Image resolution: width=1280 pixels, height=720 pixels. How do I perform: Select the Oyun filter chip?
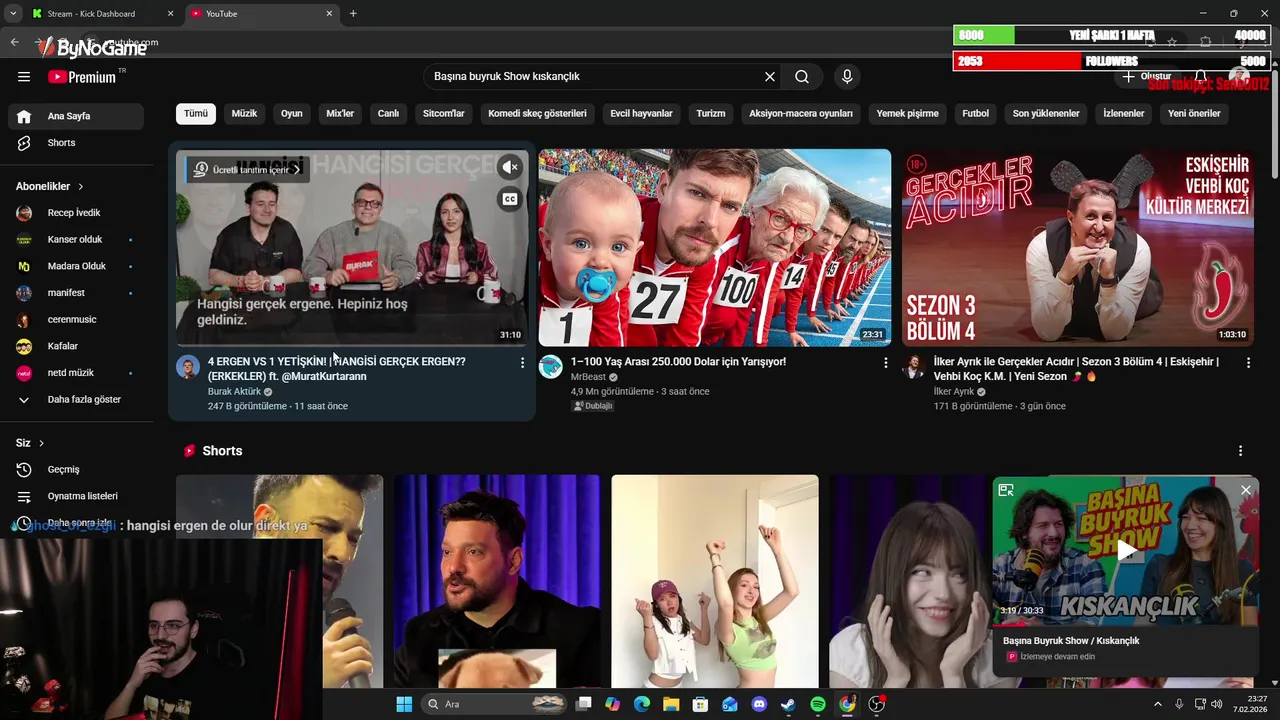[x=292, y=114]
